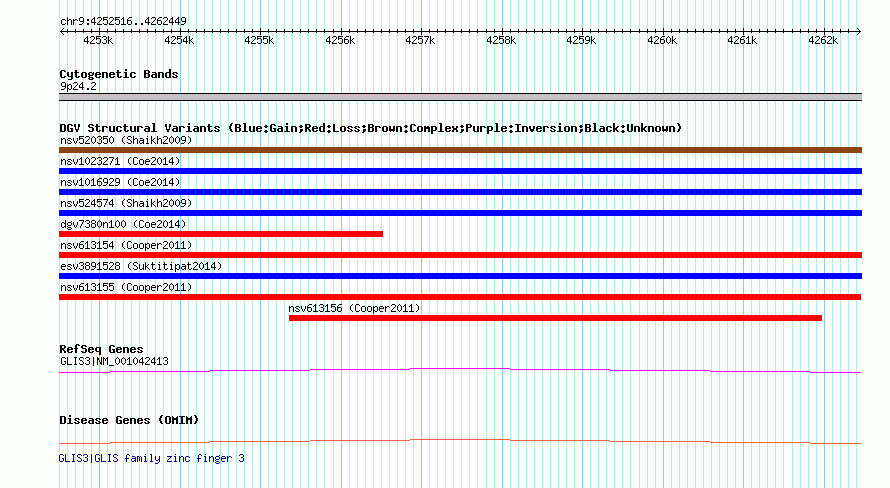This screenshot has width=890, height=488.
Task: Select the DGV Structural Variants track title
Action: pyautogui.click(x=371, y=128)
